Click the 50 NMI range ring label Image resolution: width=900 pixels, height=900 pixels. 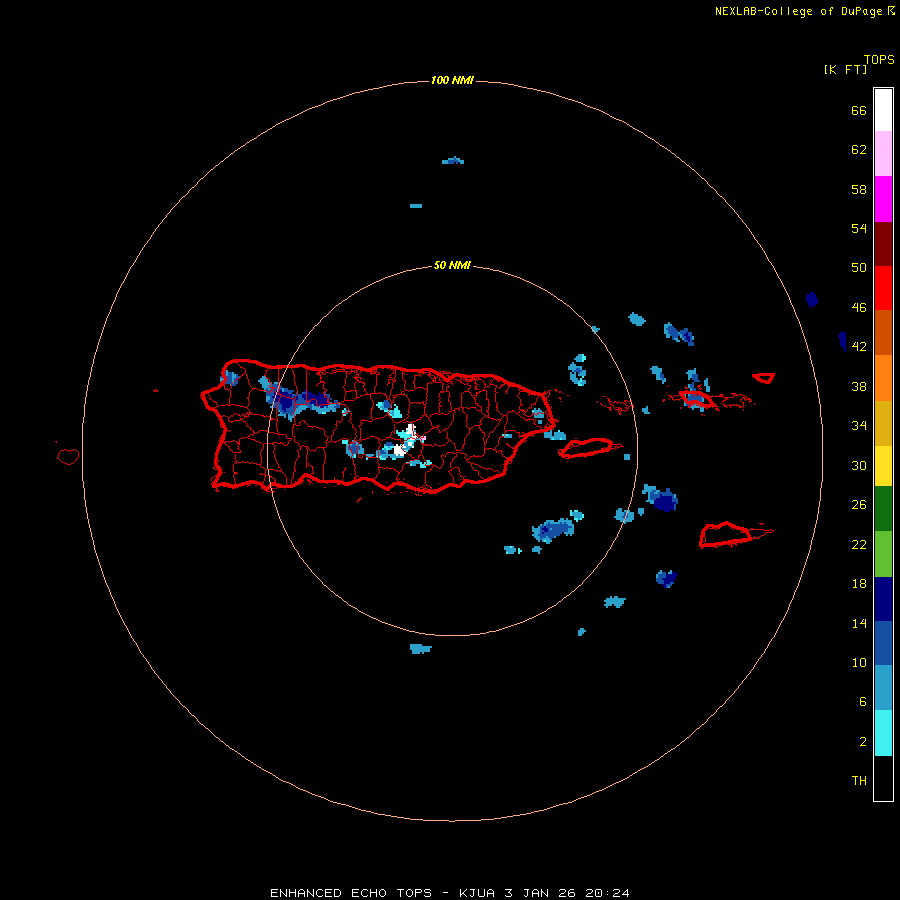click(x=452, y=265)
